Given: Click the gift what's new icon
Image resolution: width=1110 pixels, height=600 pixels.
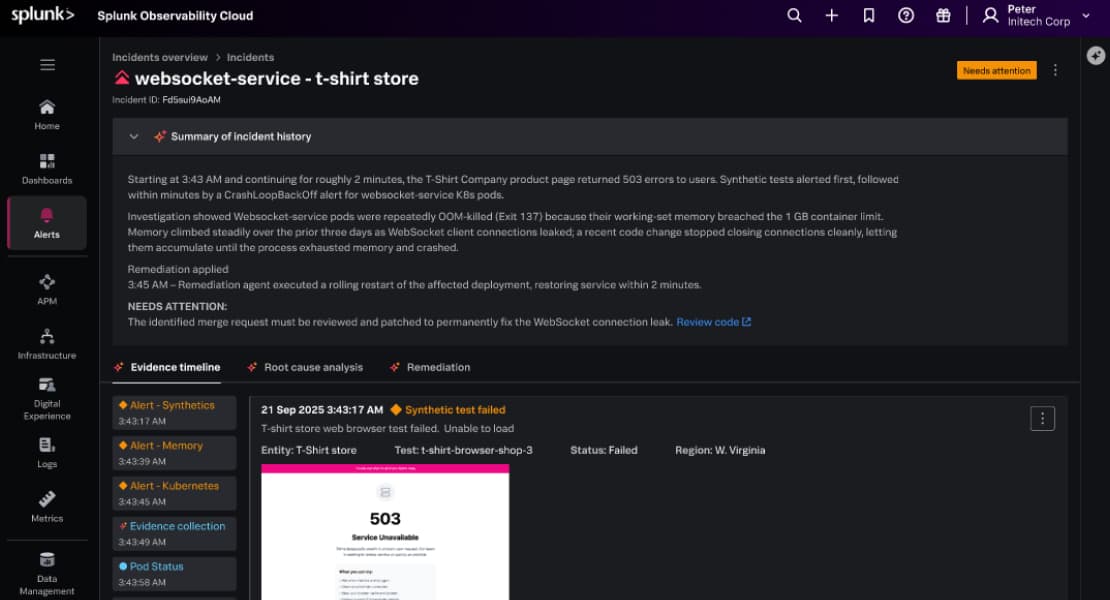Looking at the screenshot, I should [943, 16].
